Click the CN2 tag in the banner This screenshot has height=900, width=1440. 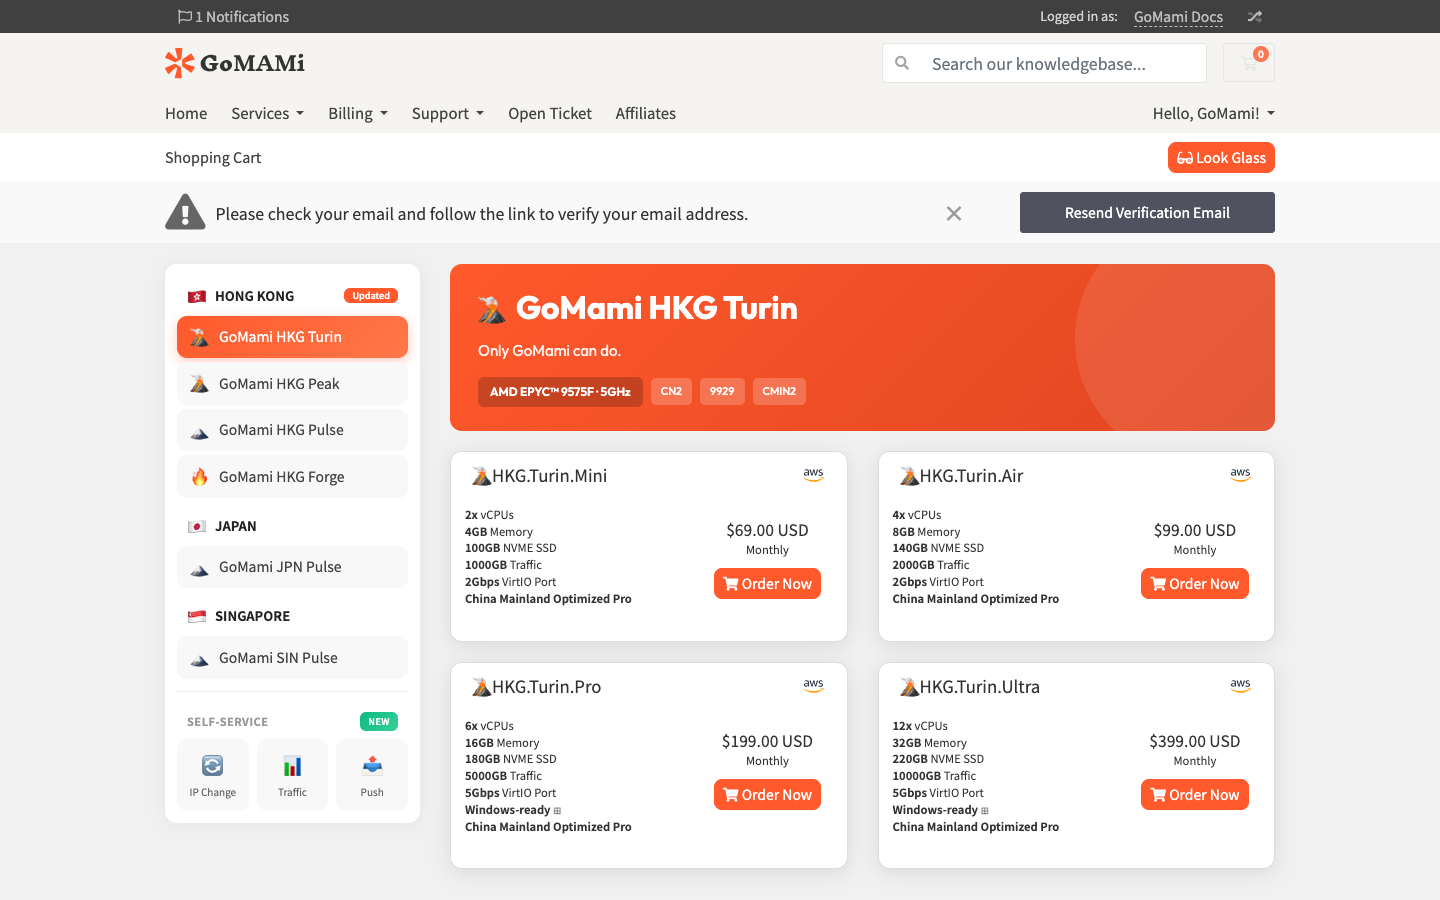pos(671,392)
